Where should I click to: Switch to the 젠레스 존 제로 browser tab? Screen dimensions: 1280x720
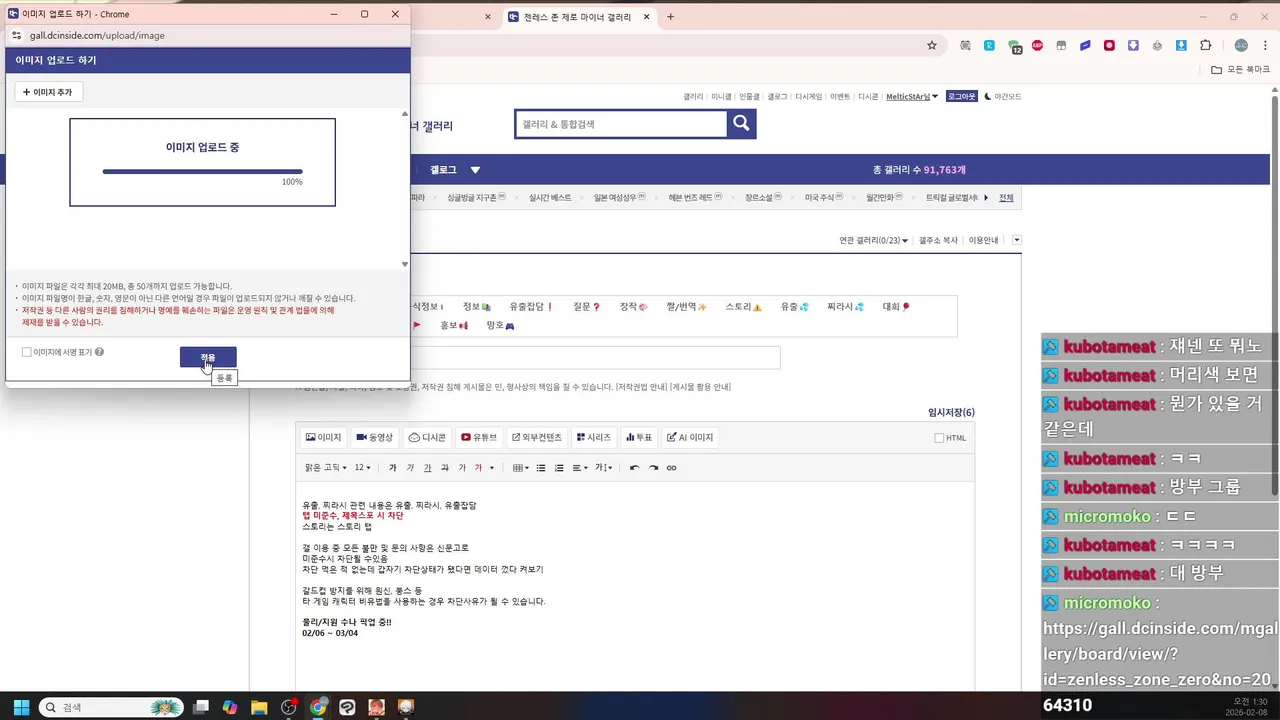[579, 17]
